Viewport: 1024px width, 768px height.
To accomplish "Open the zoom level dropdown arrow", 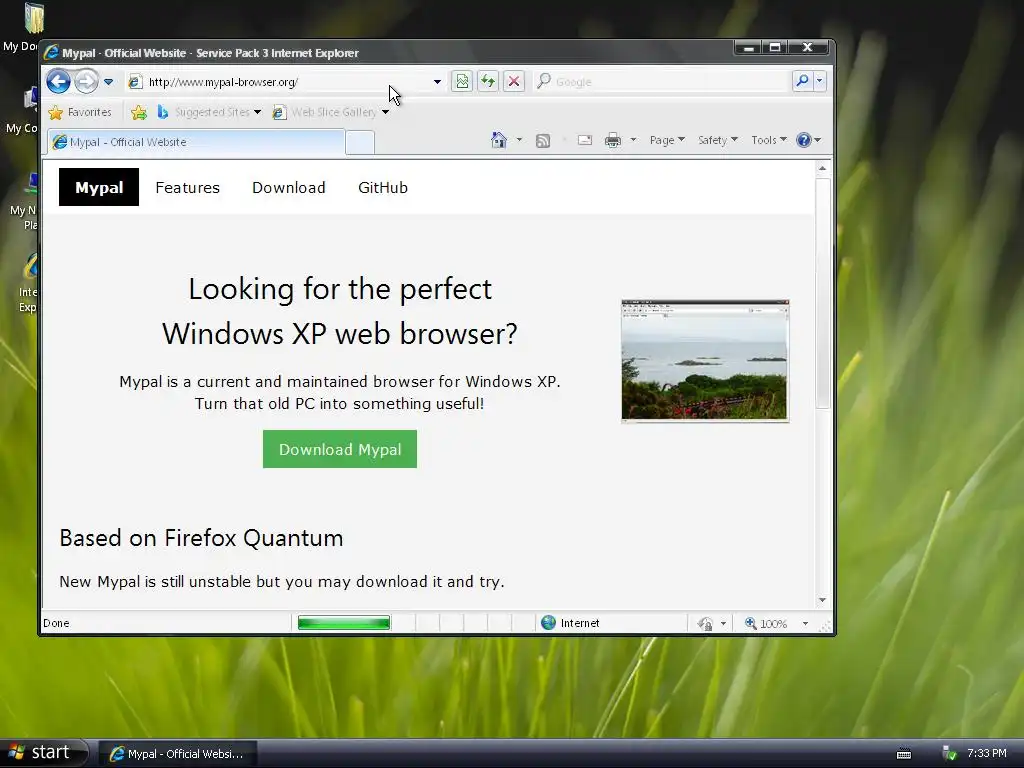I will tap(805, 624).
